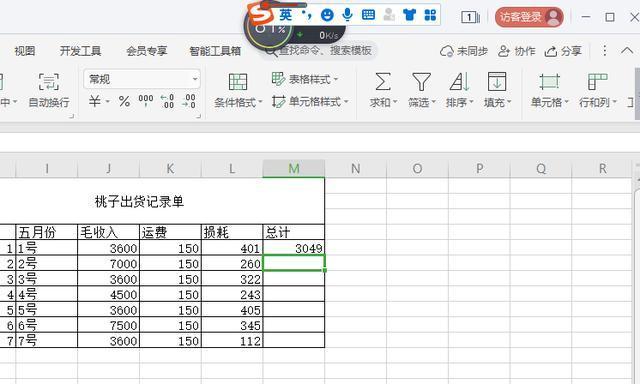
Task: Select column N header
Action: pyautogui.click(x=356, y=169)
